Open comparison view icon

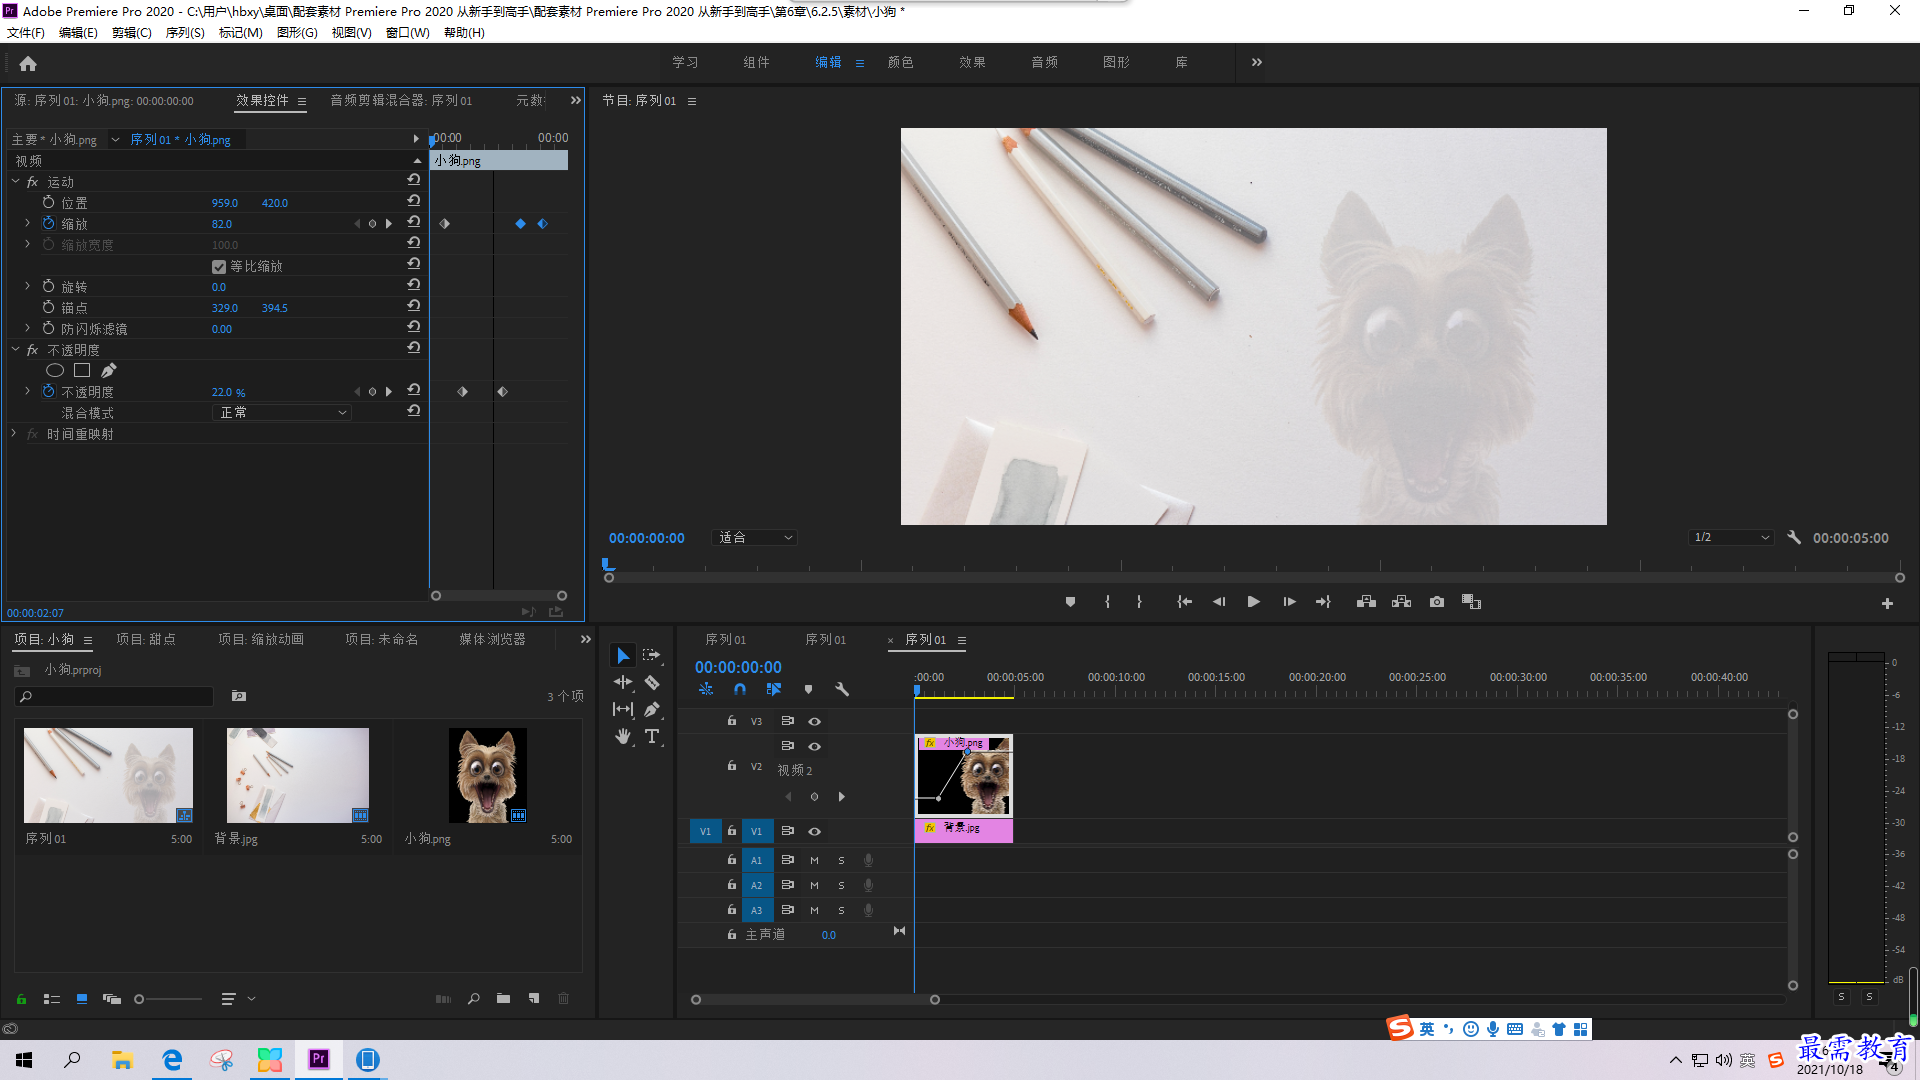click(x=1471, y=602)
